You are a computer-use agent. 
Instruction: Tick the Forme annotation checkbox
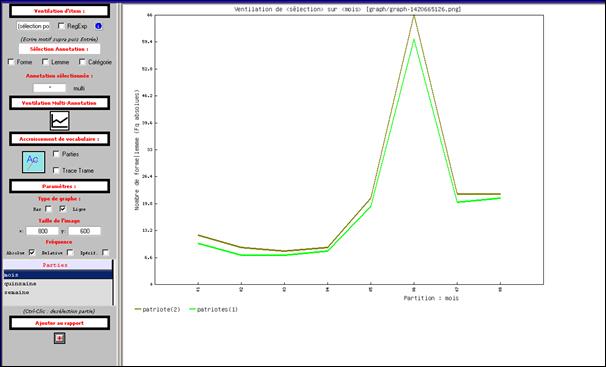tap(11, 62)
